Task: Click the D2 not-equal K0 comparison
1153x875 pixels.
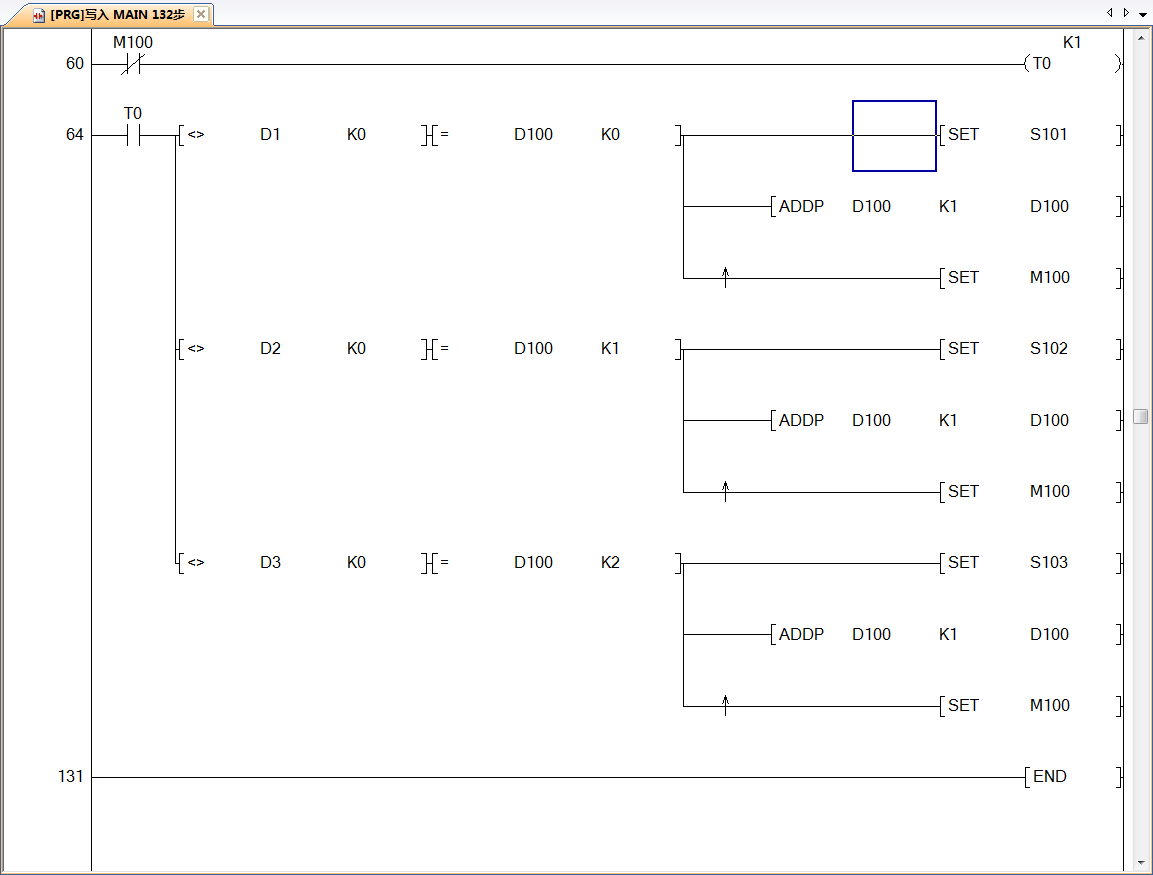Action: coord(300,349)
